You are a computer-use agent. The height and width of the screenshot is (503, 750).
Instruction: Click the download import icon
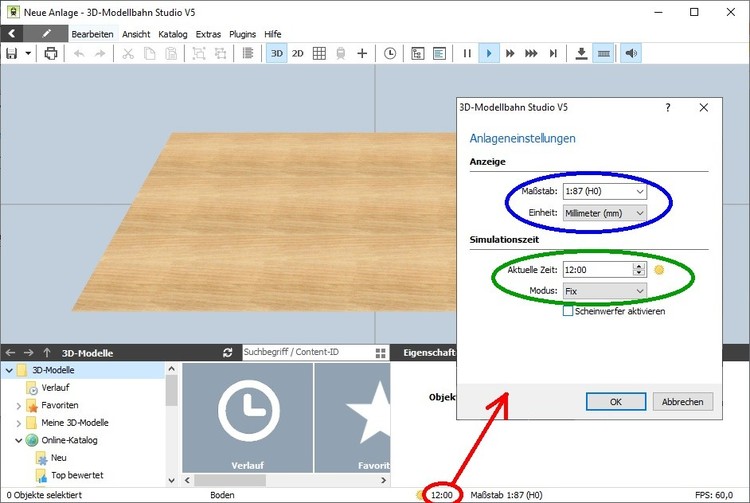pos(581,54)
